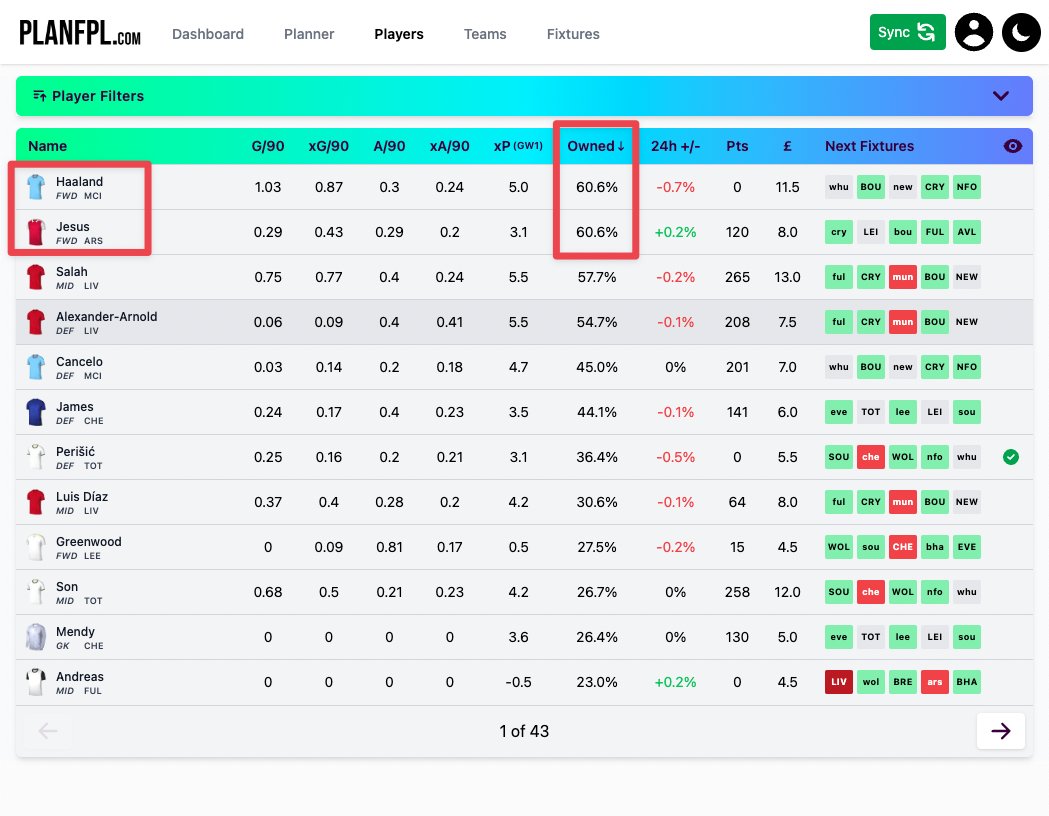Click Salah's red shirt icon
Viewport: 1049px width, 816px height.
click(36, 277)
